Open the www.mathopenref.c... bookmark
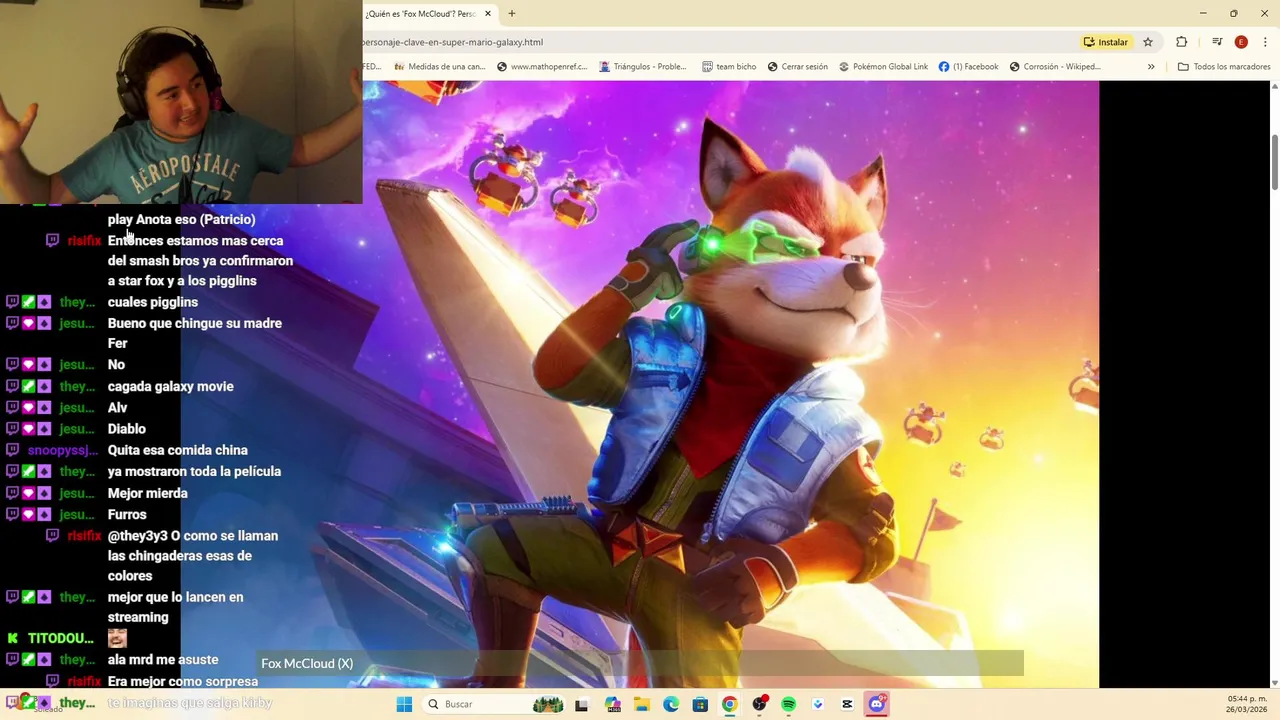The image size is (1280, 720). click(x=542, y=67)
